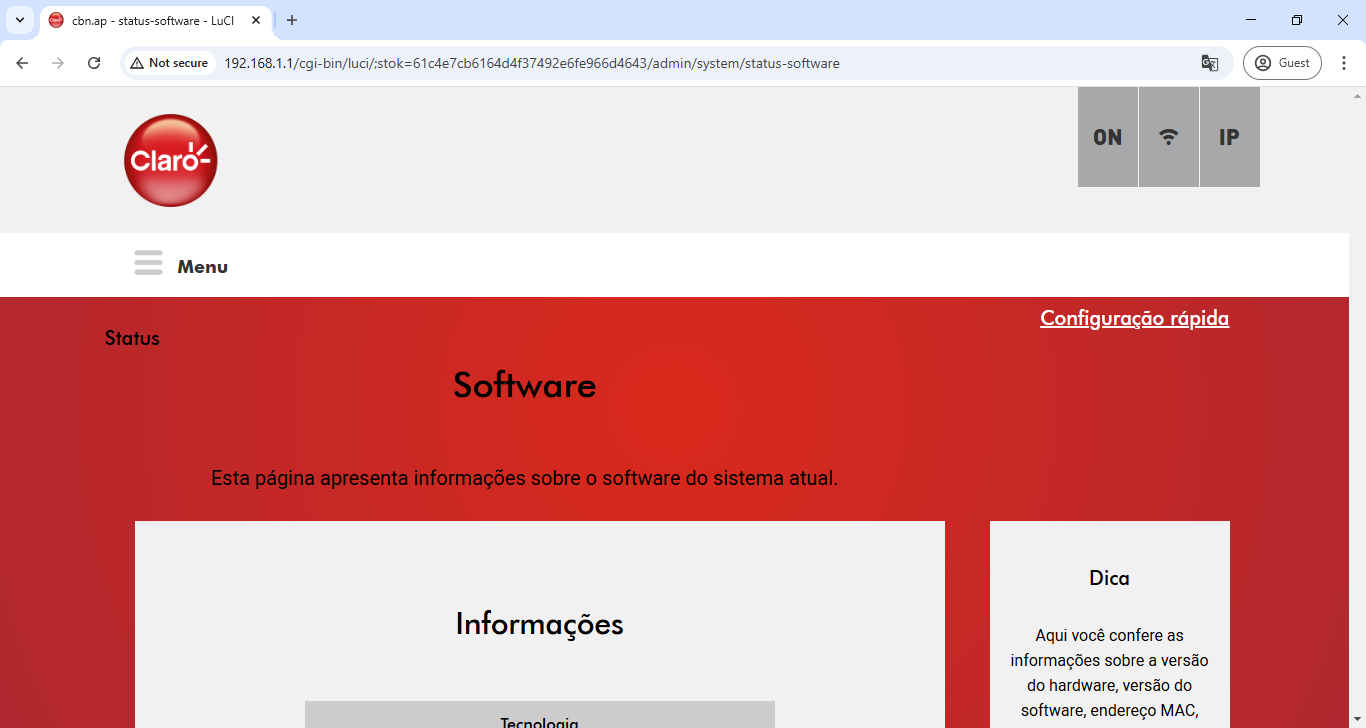Expand the tab search dropdown arrow
The height and width of the screenshot is (728, 1366).
[19, 20]
